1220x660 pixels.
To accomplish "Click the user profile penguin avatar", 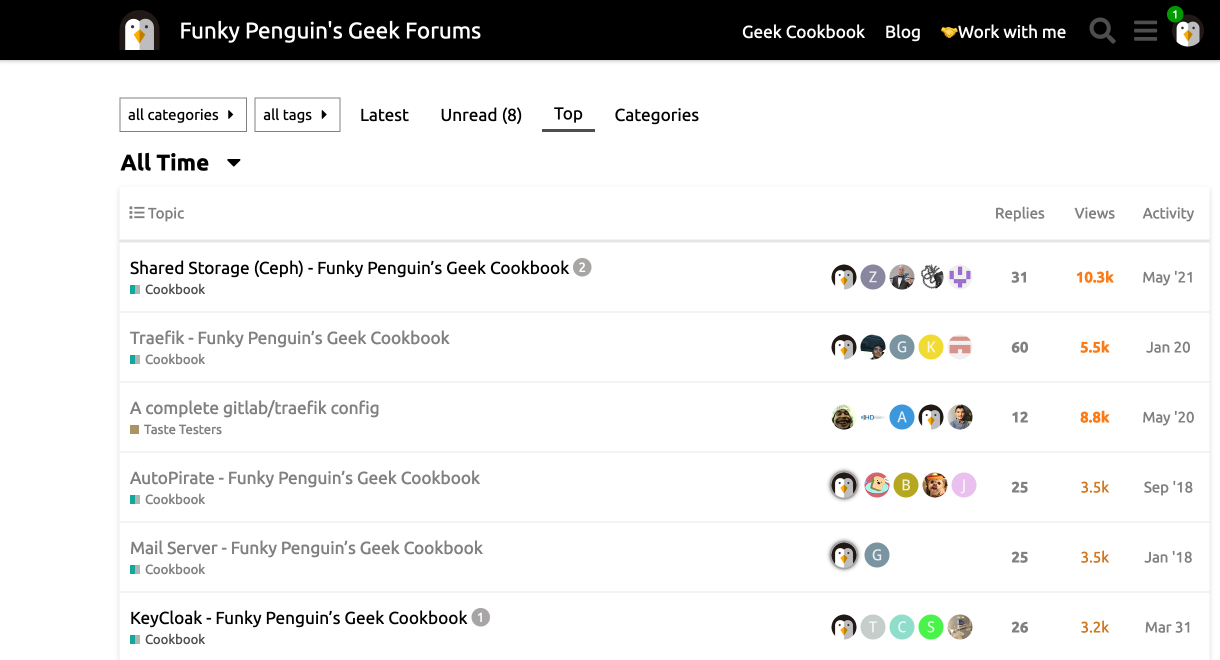I will pyautogui.click(x=1187, y=32).
